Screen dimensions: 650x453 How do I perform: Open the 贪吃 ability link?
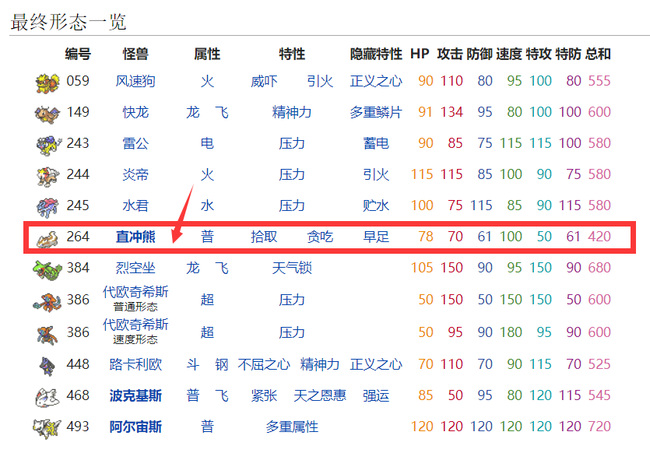pos(320,236)
